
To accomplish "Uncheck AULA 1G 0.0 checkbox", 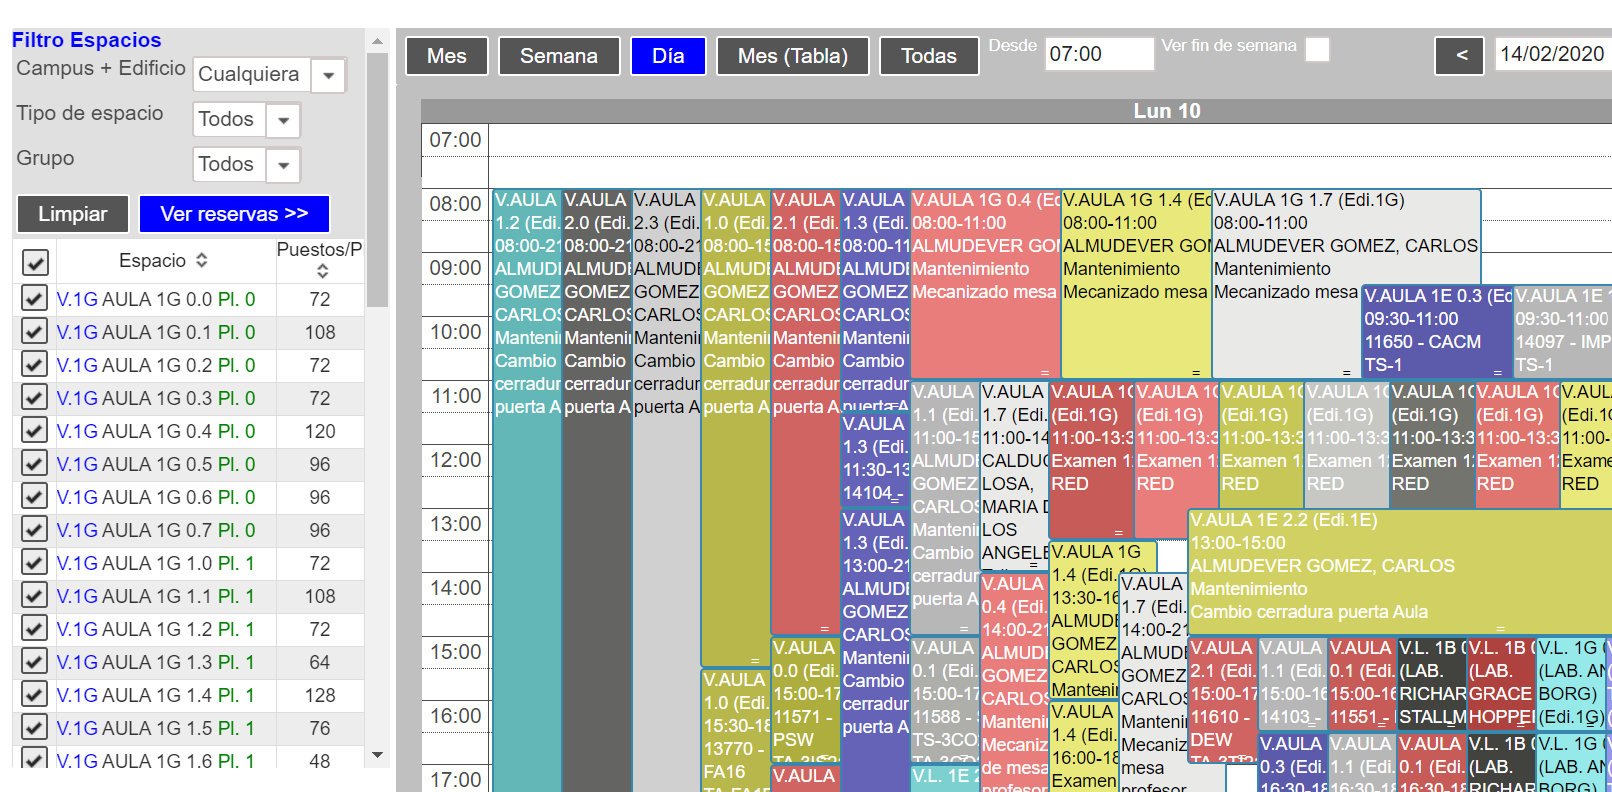I will (x=34, y=298).
